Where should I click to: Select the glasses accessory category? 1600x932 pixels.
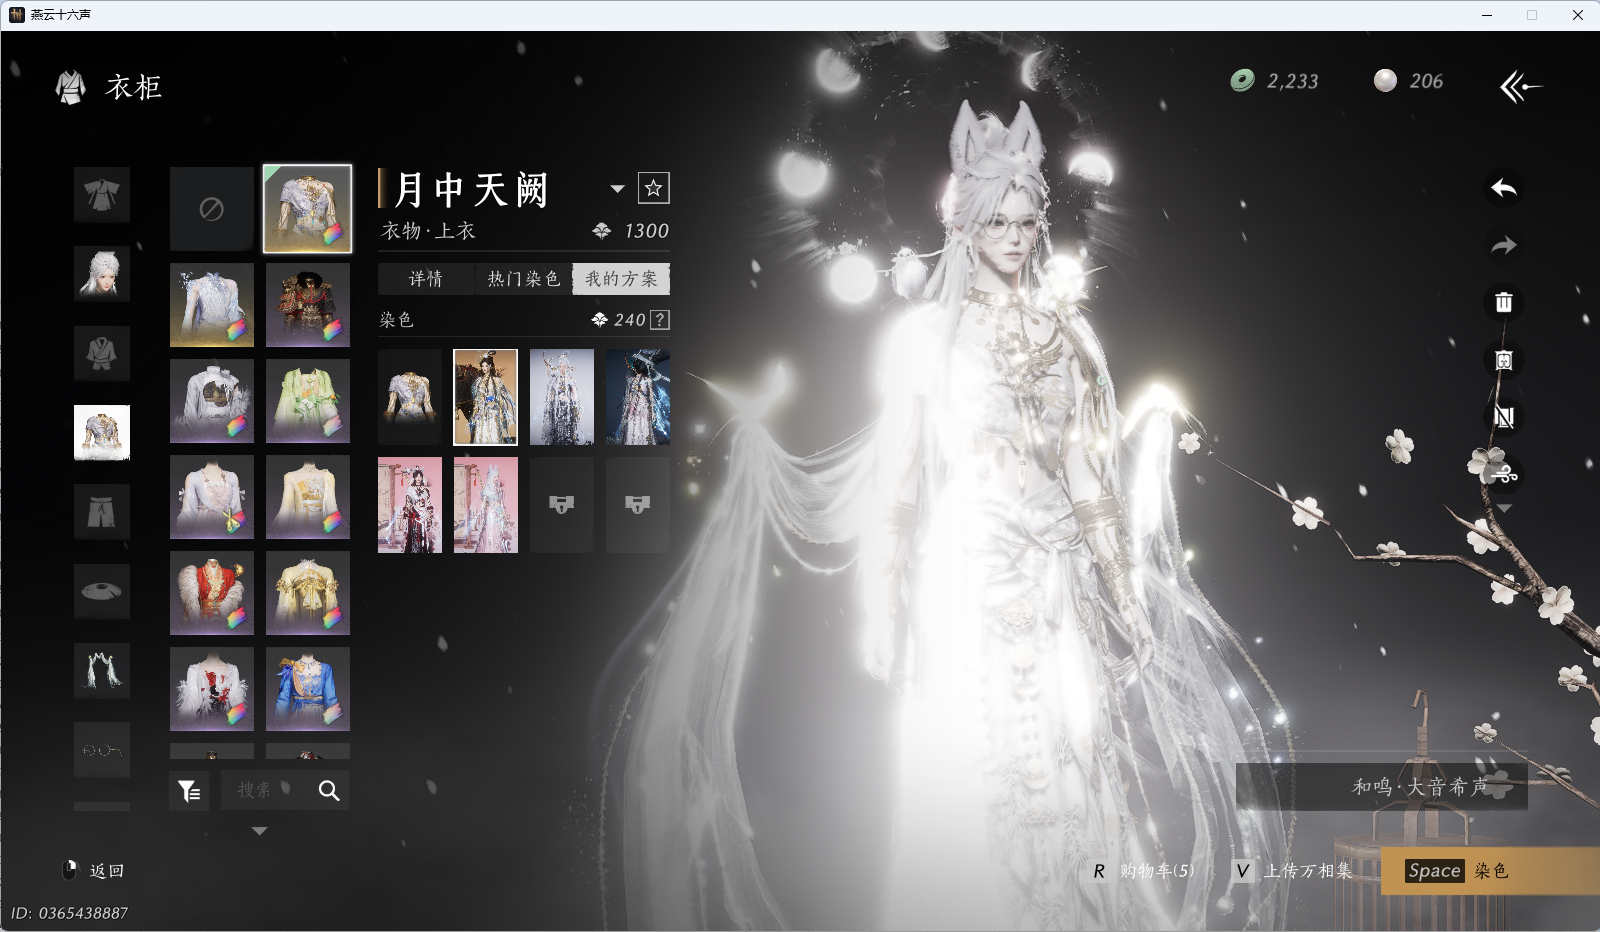click(x=102, y=750)
